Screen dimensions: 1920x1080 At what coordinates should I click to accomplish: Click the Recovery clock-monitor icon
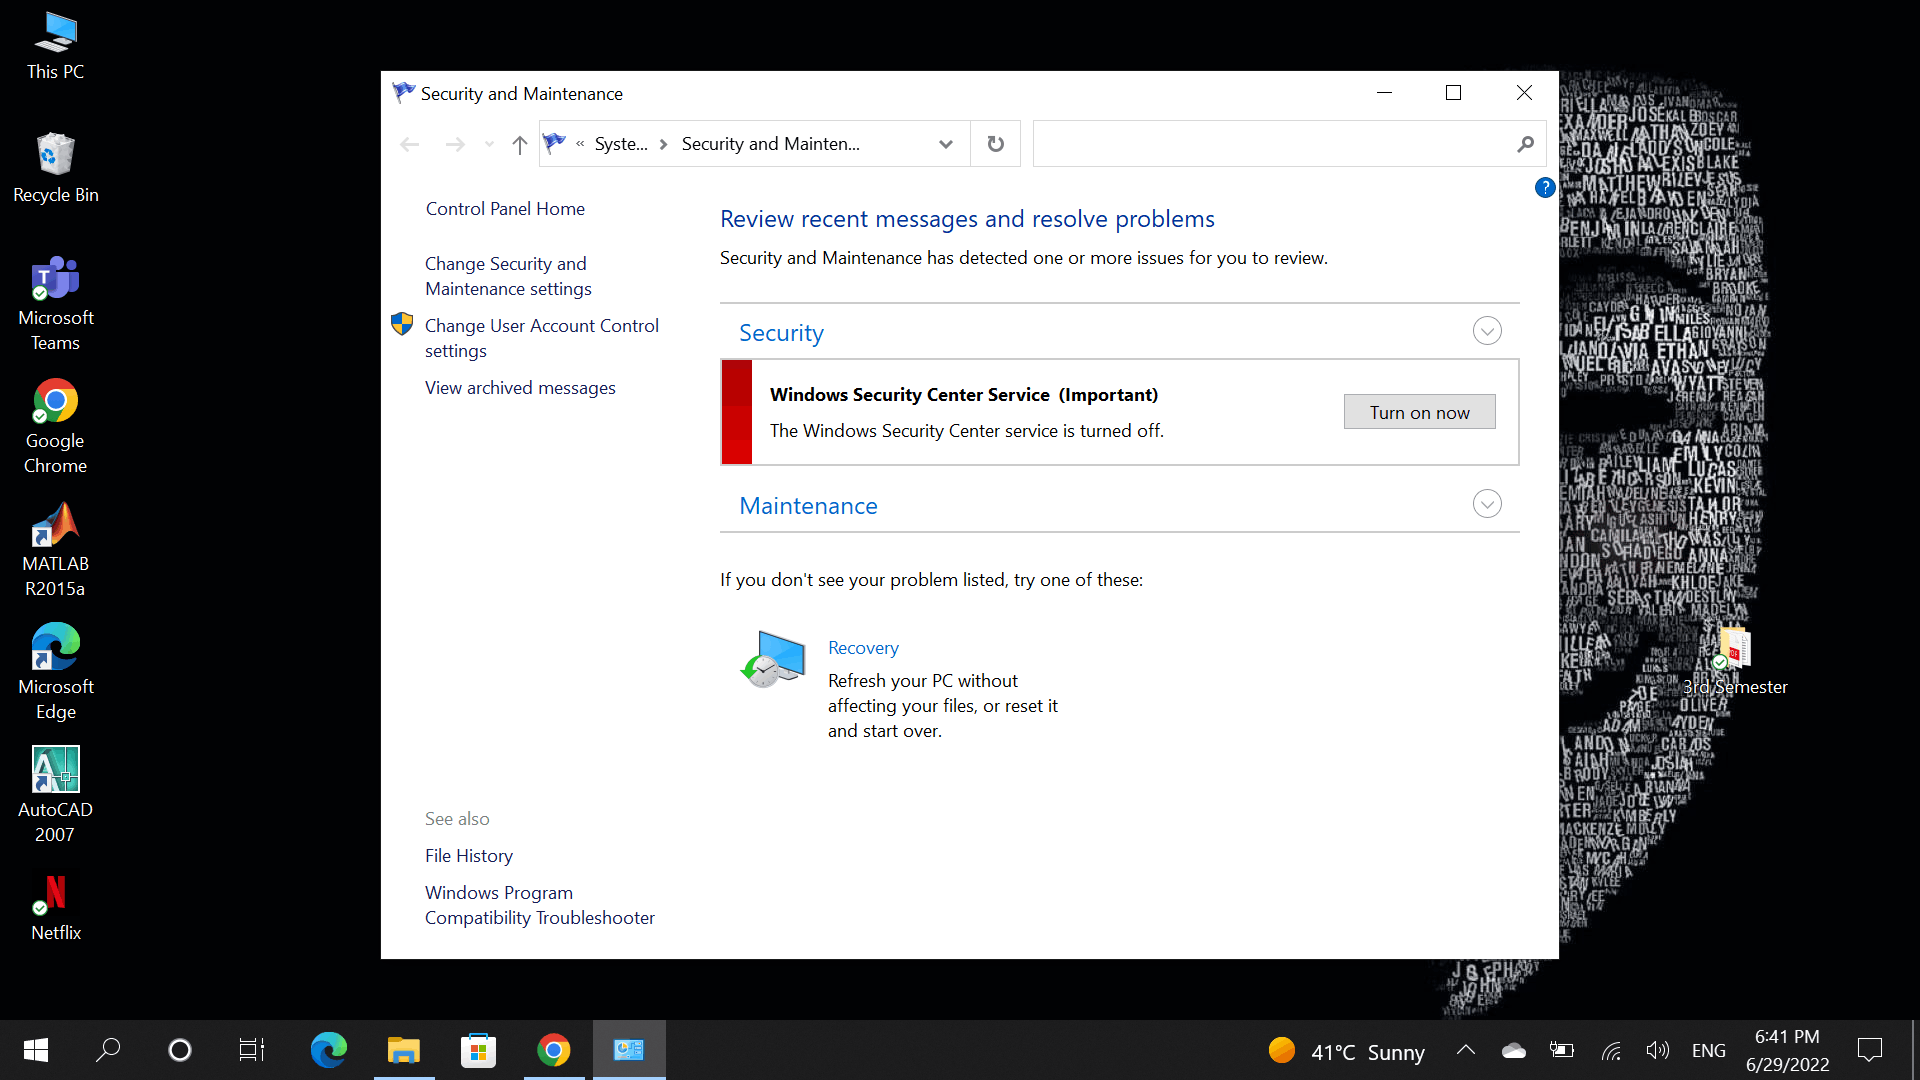[772, 659]
